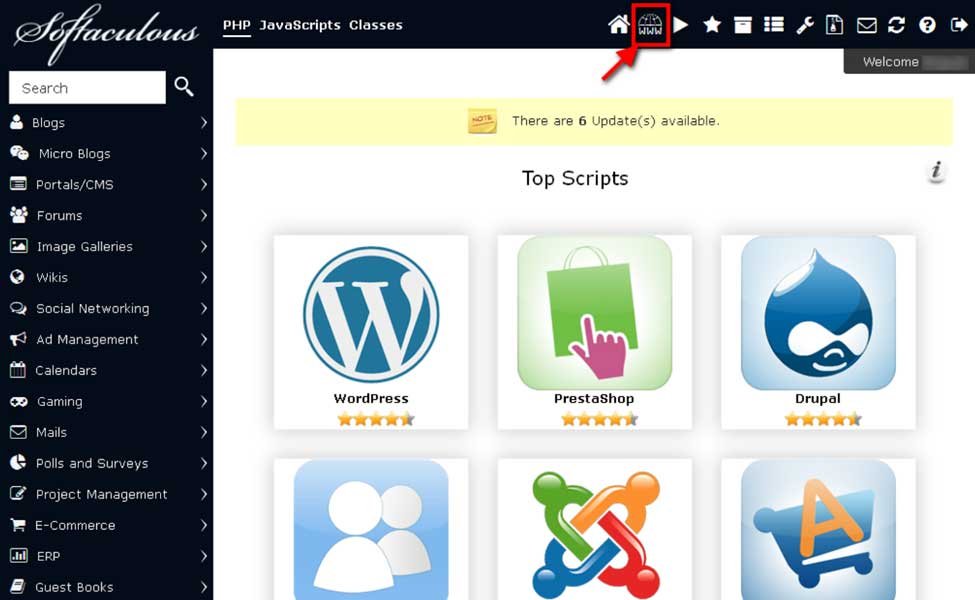
Task: Click the updates available notice text
Action: coord(616,121)
